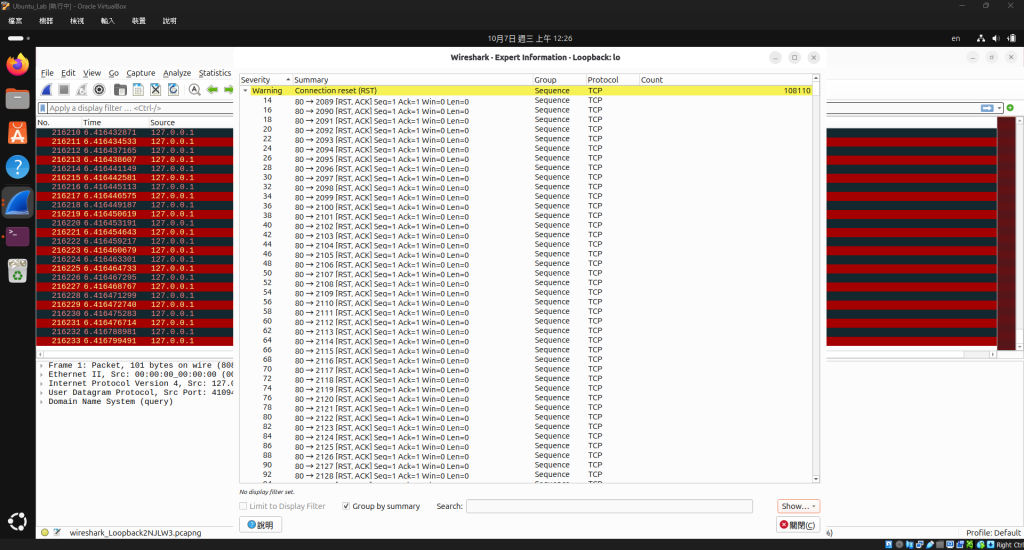Open expert info yellow circle in status bar

tap(44, 532)
